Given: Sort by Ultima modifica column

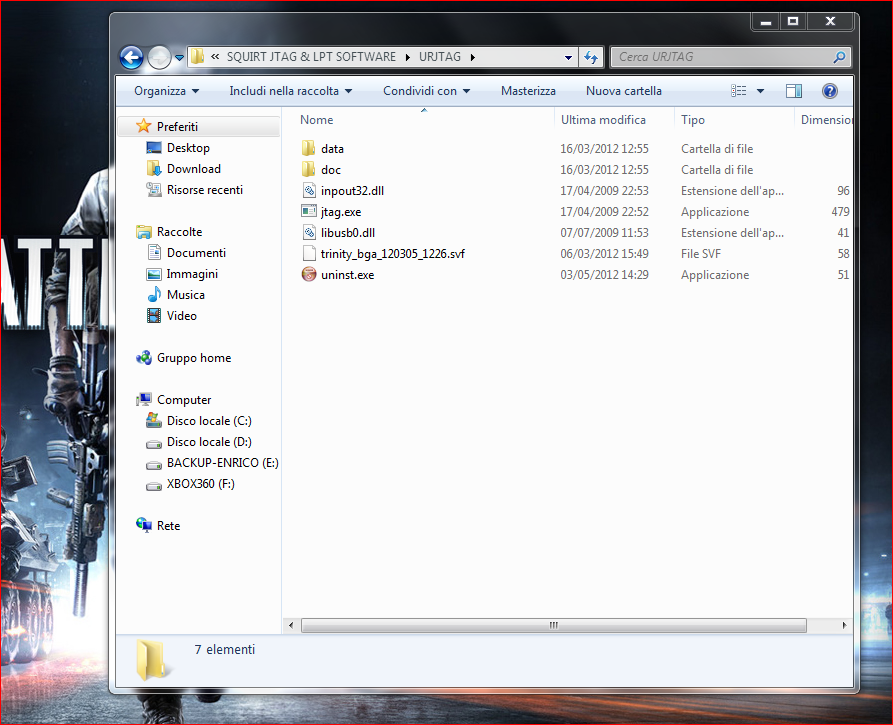Looking at the screenshot, I should click(603, 120).
